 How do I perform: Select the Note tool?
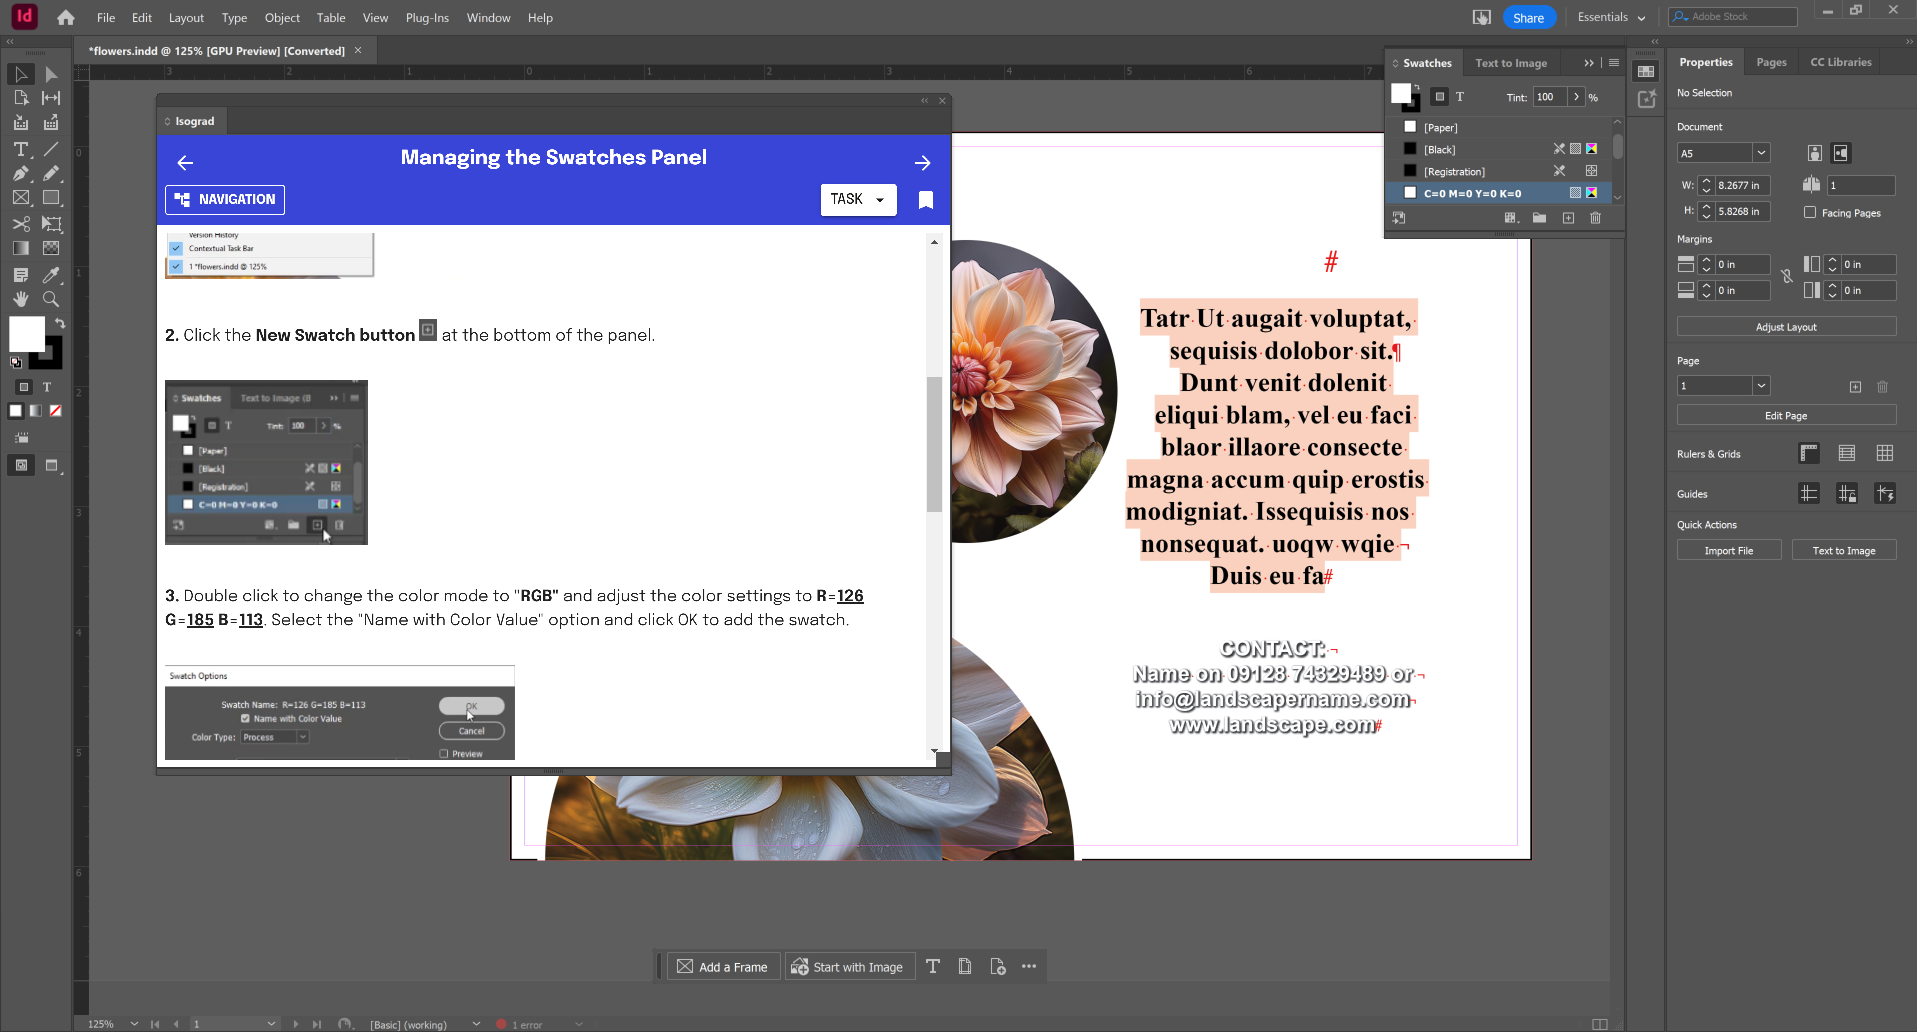click(20, 275)
